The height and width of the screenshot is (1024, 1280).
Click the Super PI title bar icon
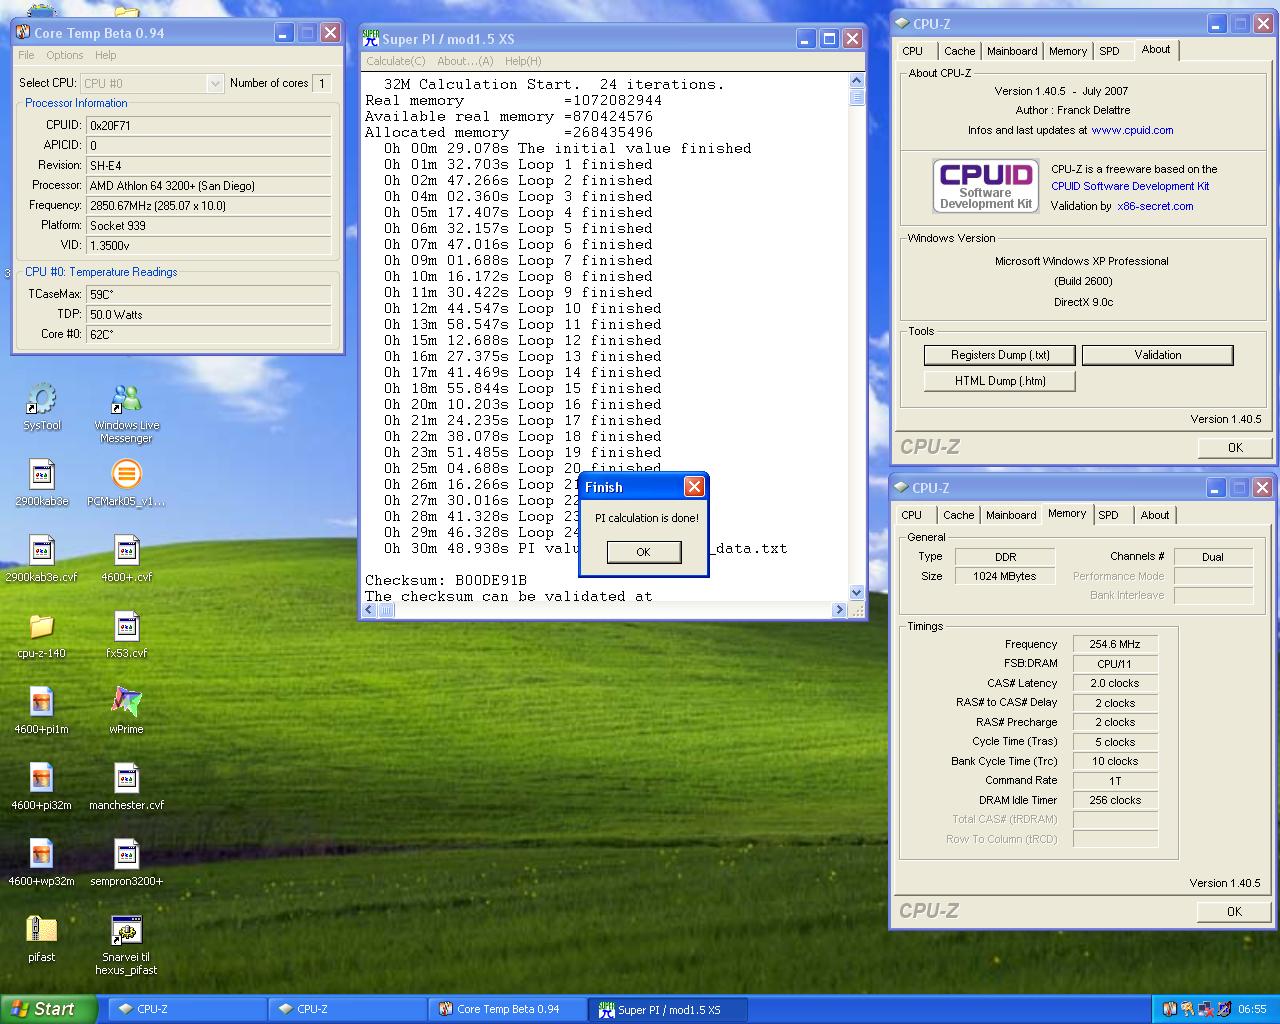(x=370, y=38)
